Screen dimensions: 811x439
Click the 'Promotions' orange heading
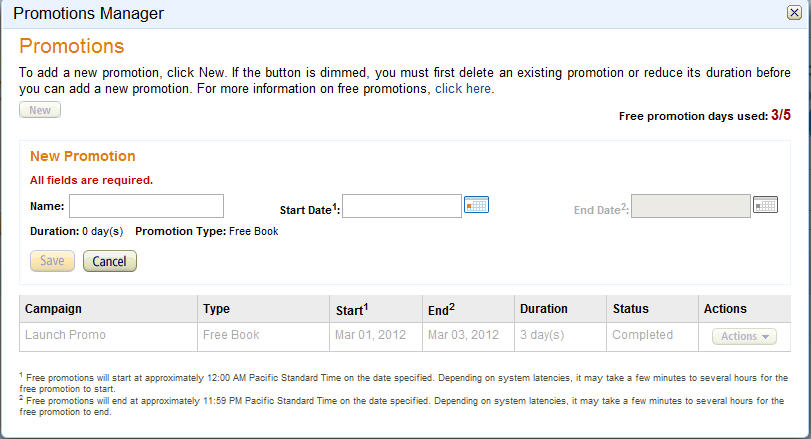click(72, 46)
